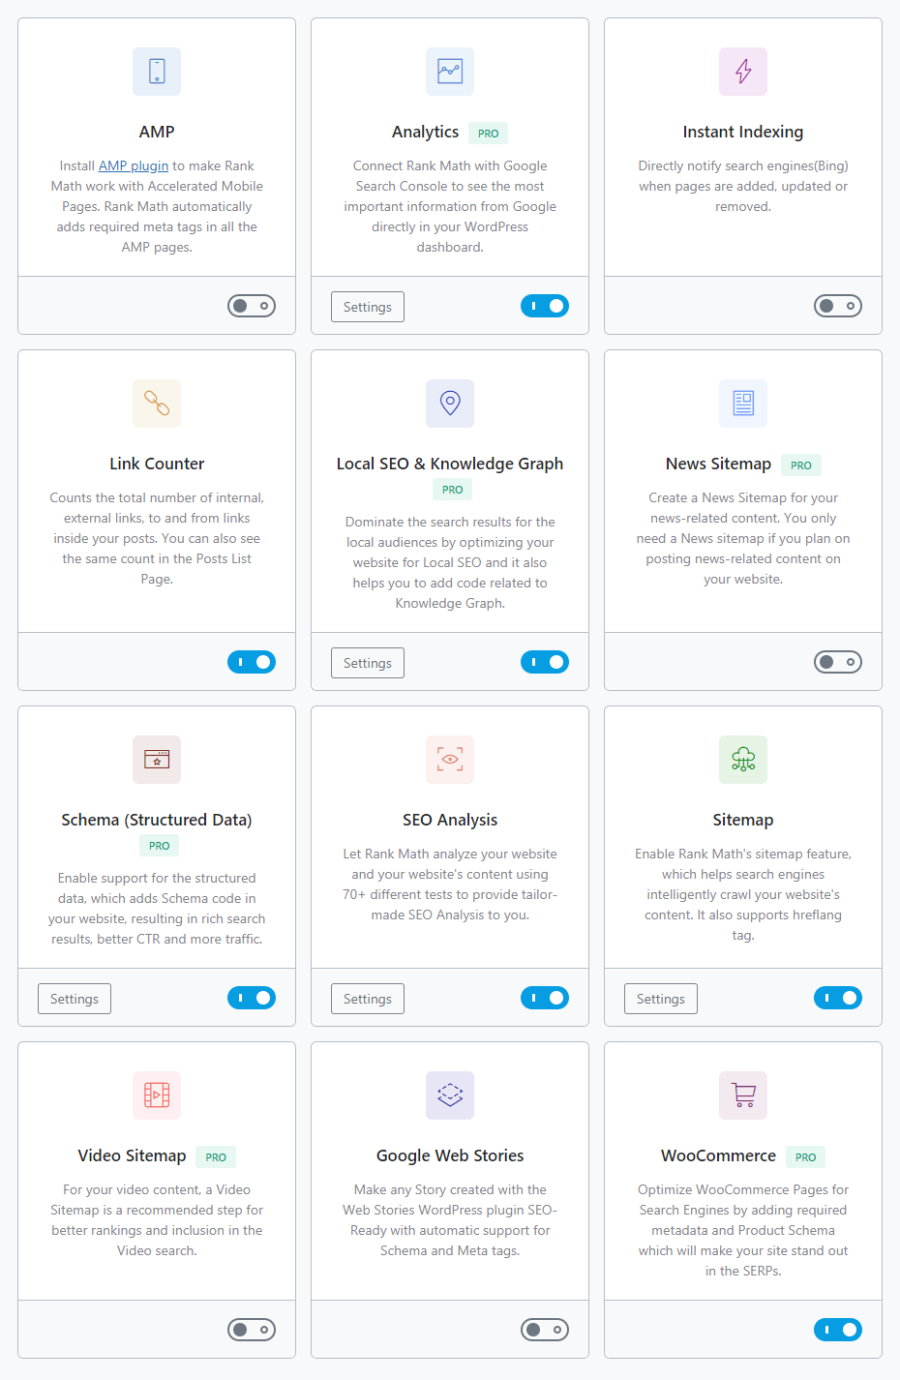Click the Local SEO map pin icon
The image size is (900, 1380).
[x=450, y=404]
